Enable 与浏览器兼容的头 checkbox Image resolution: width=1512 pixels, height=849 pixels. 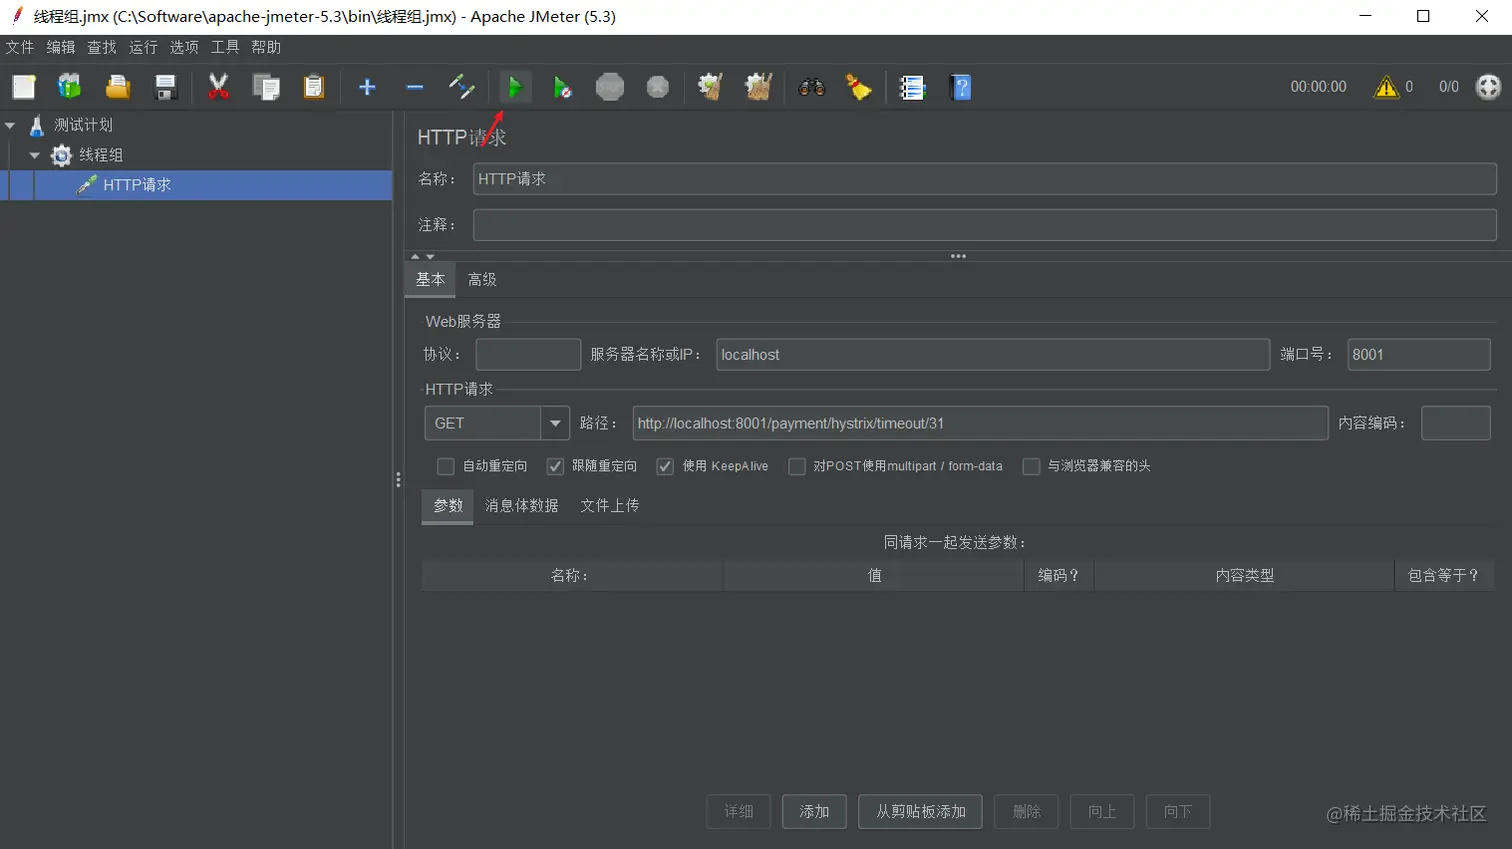click(1031, 466)
